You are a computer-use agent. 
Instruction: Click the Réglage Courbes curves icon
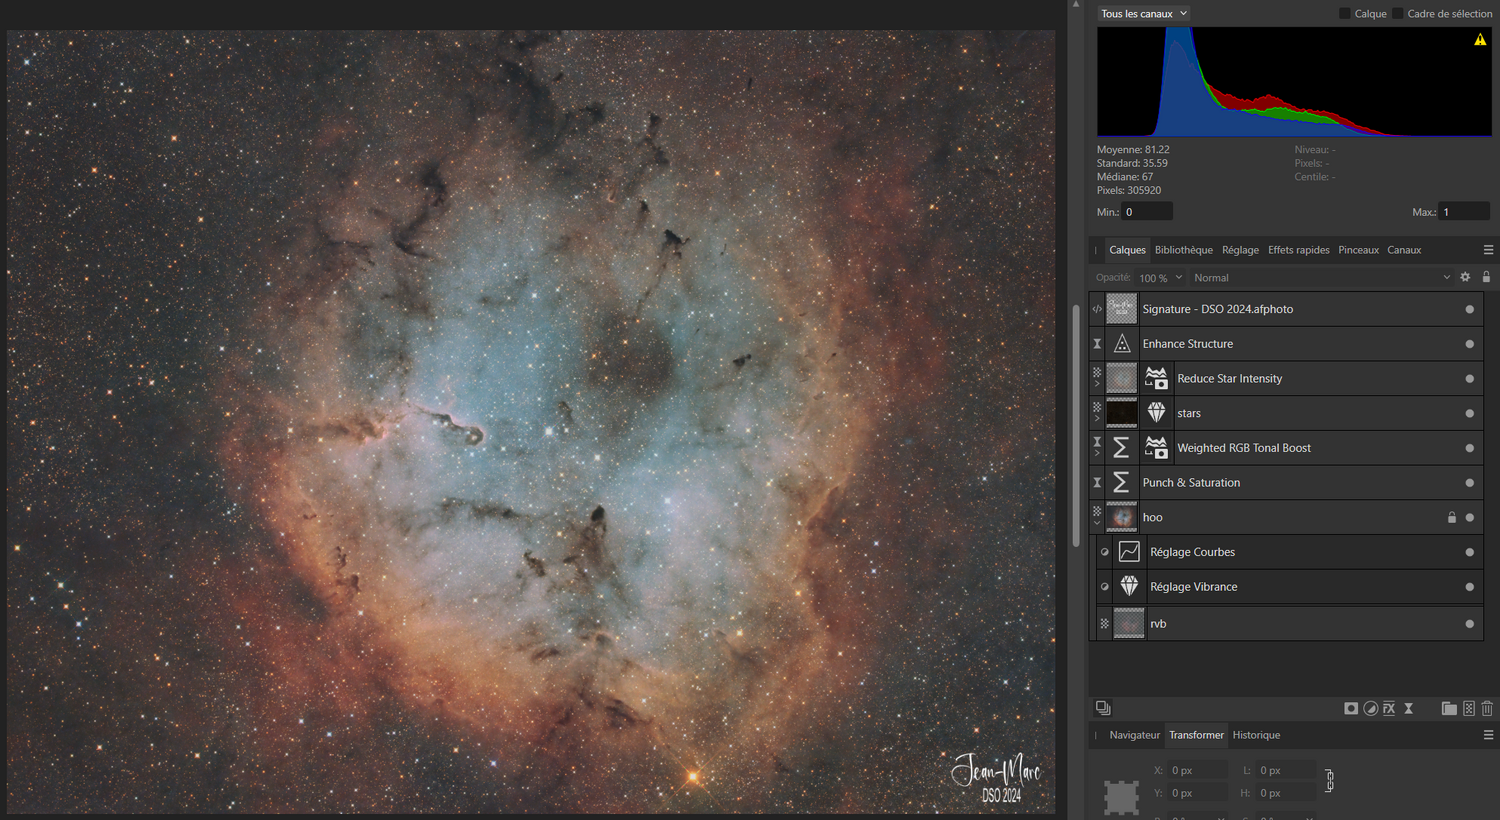1129,552
